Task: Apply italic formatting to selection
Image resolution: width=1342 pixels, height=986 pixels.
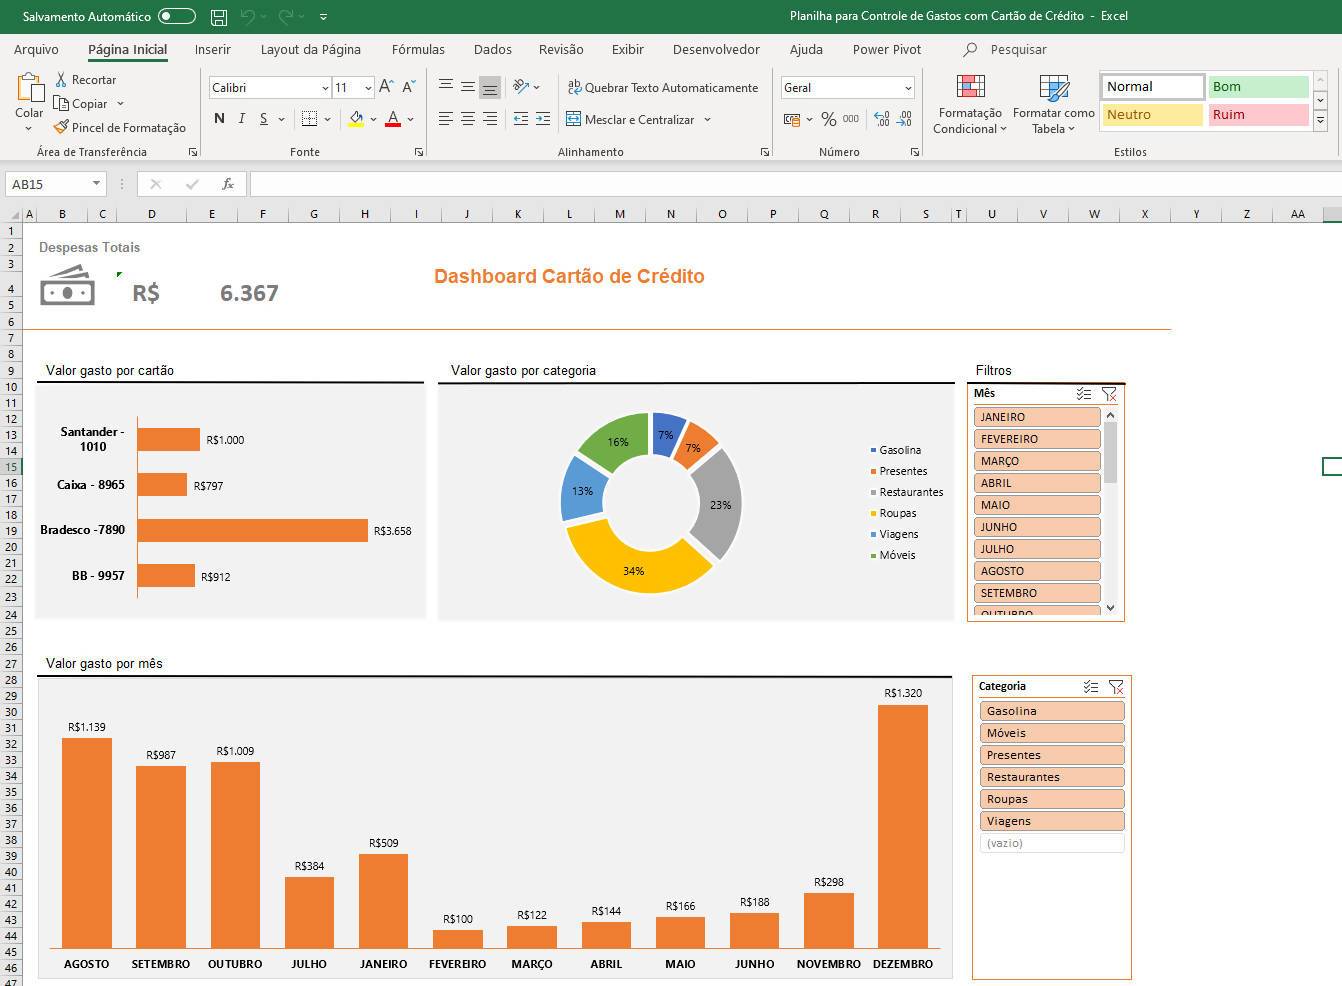Action: tap(241, 119)
